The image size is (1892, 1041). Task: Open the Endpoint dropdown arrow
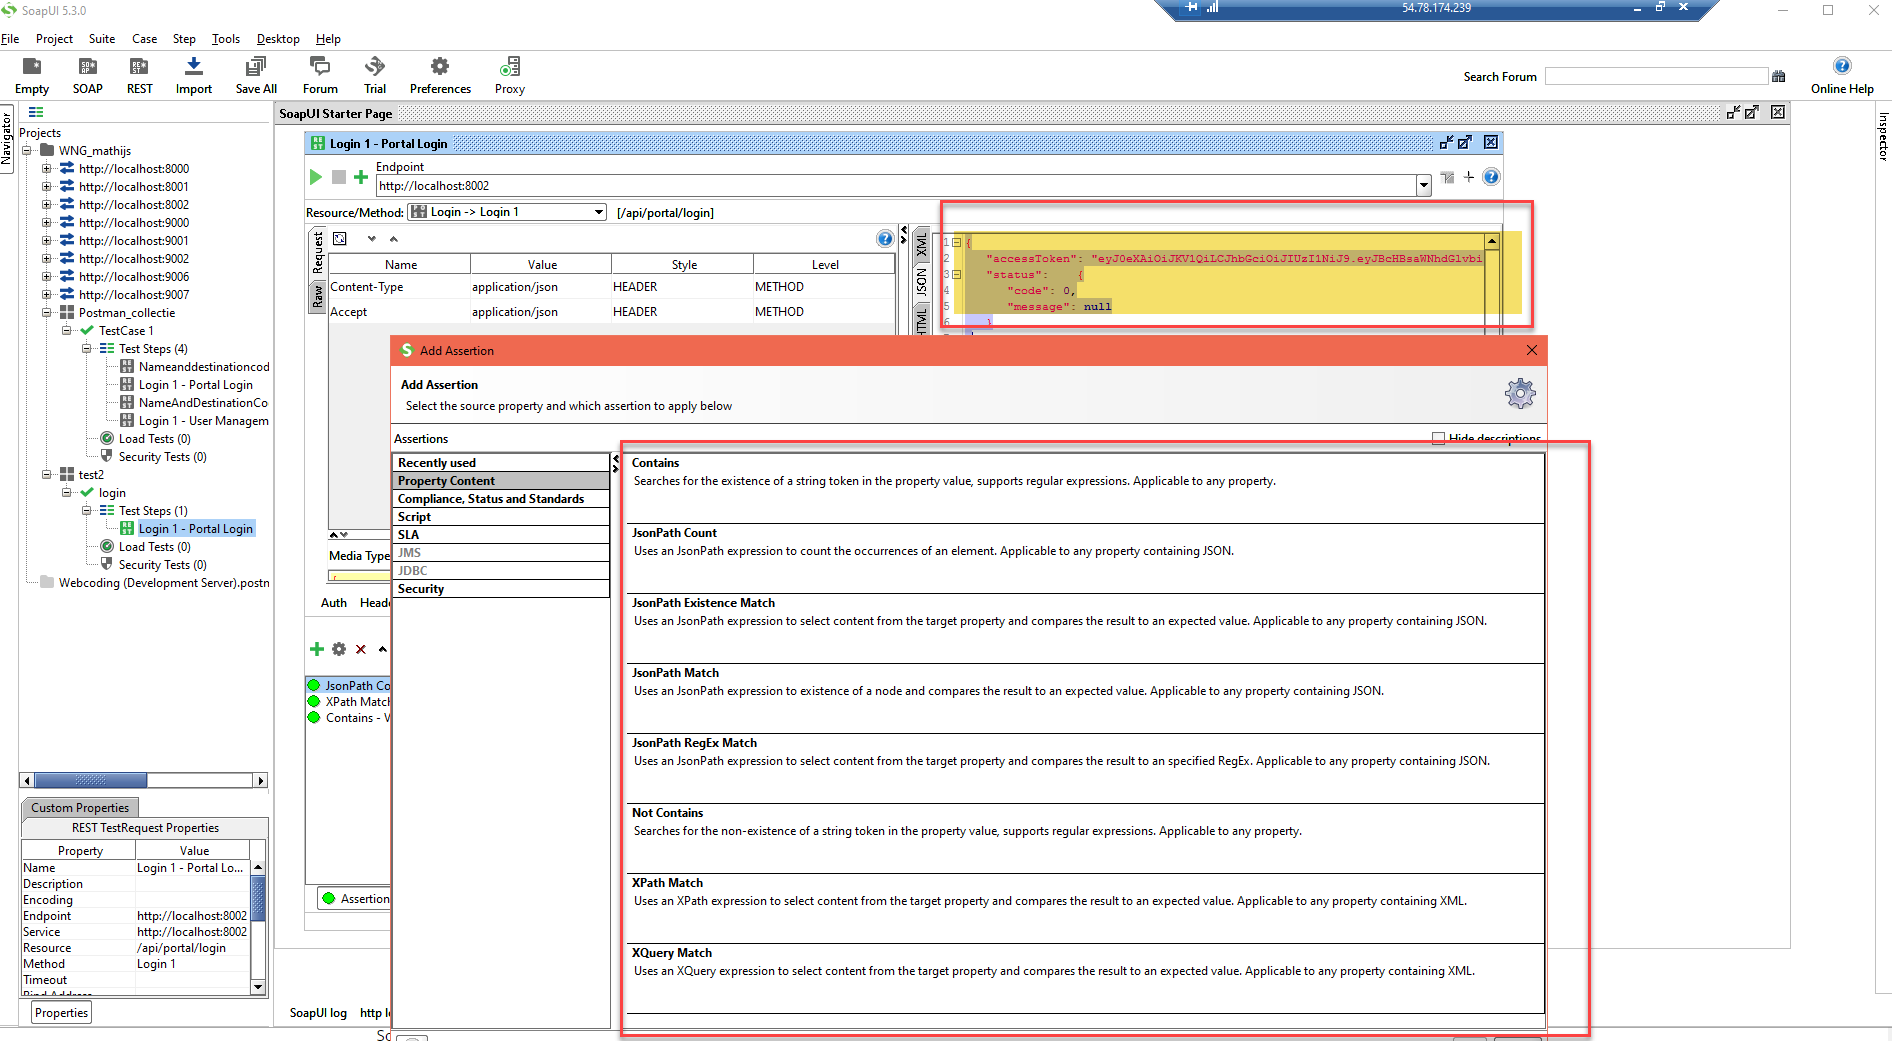(1423, 186)
